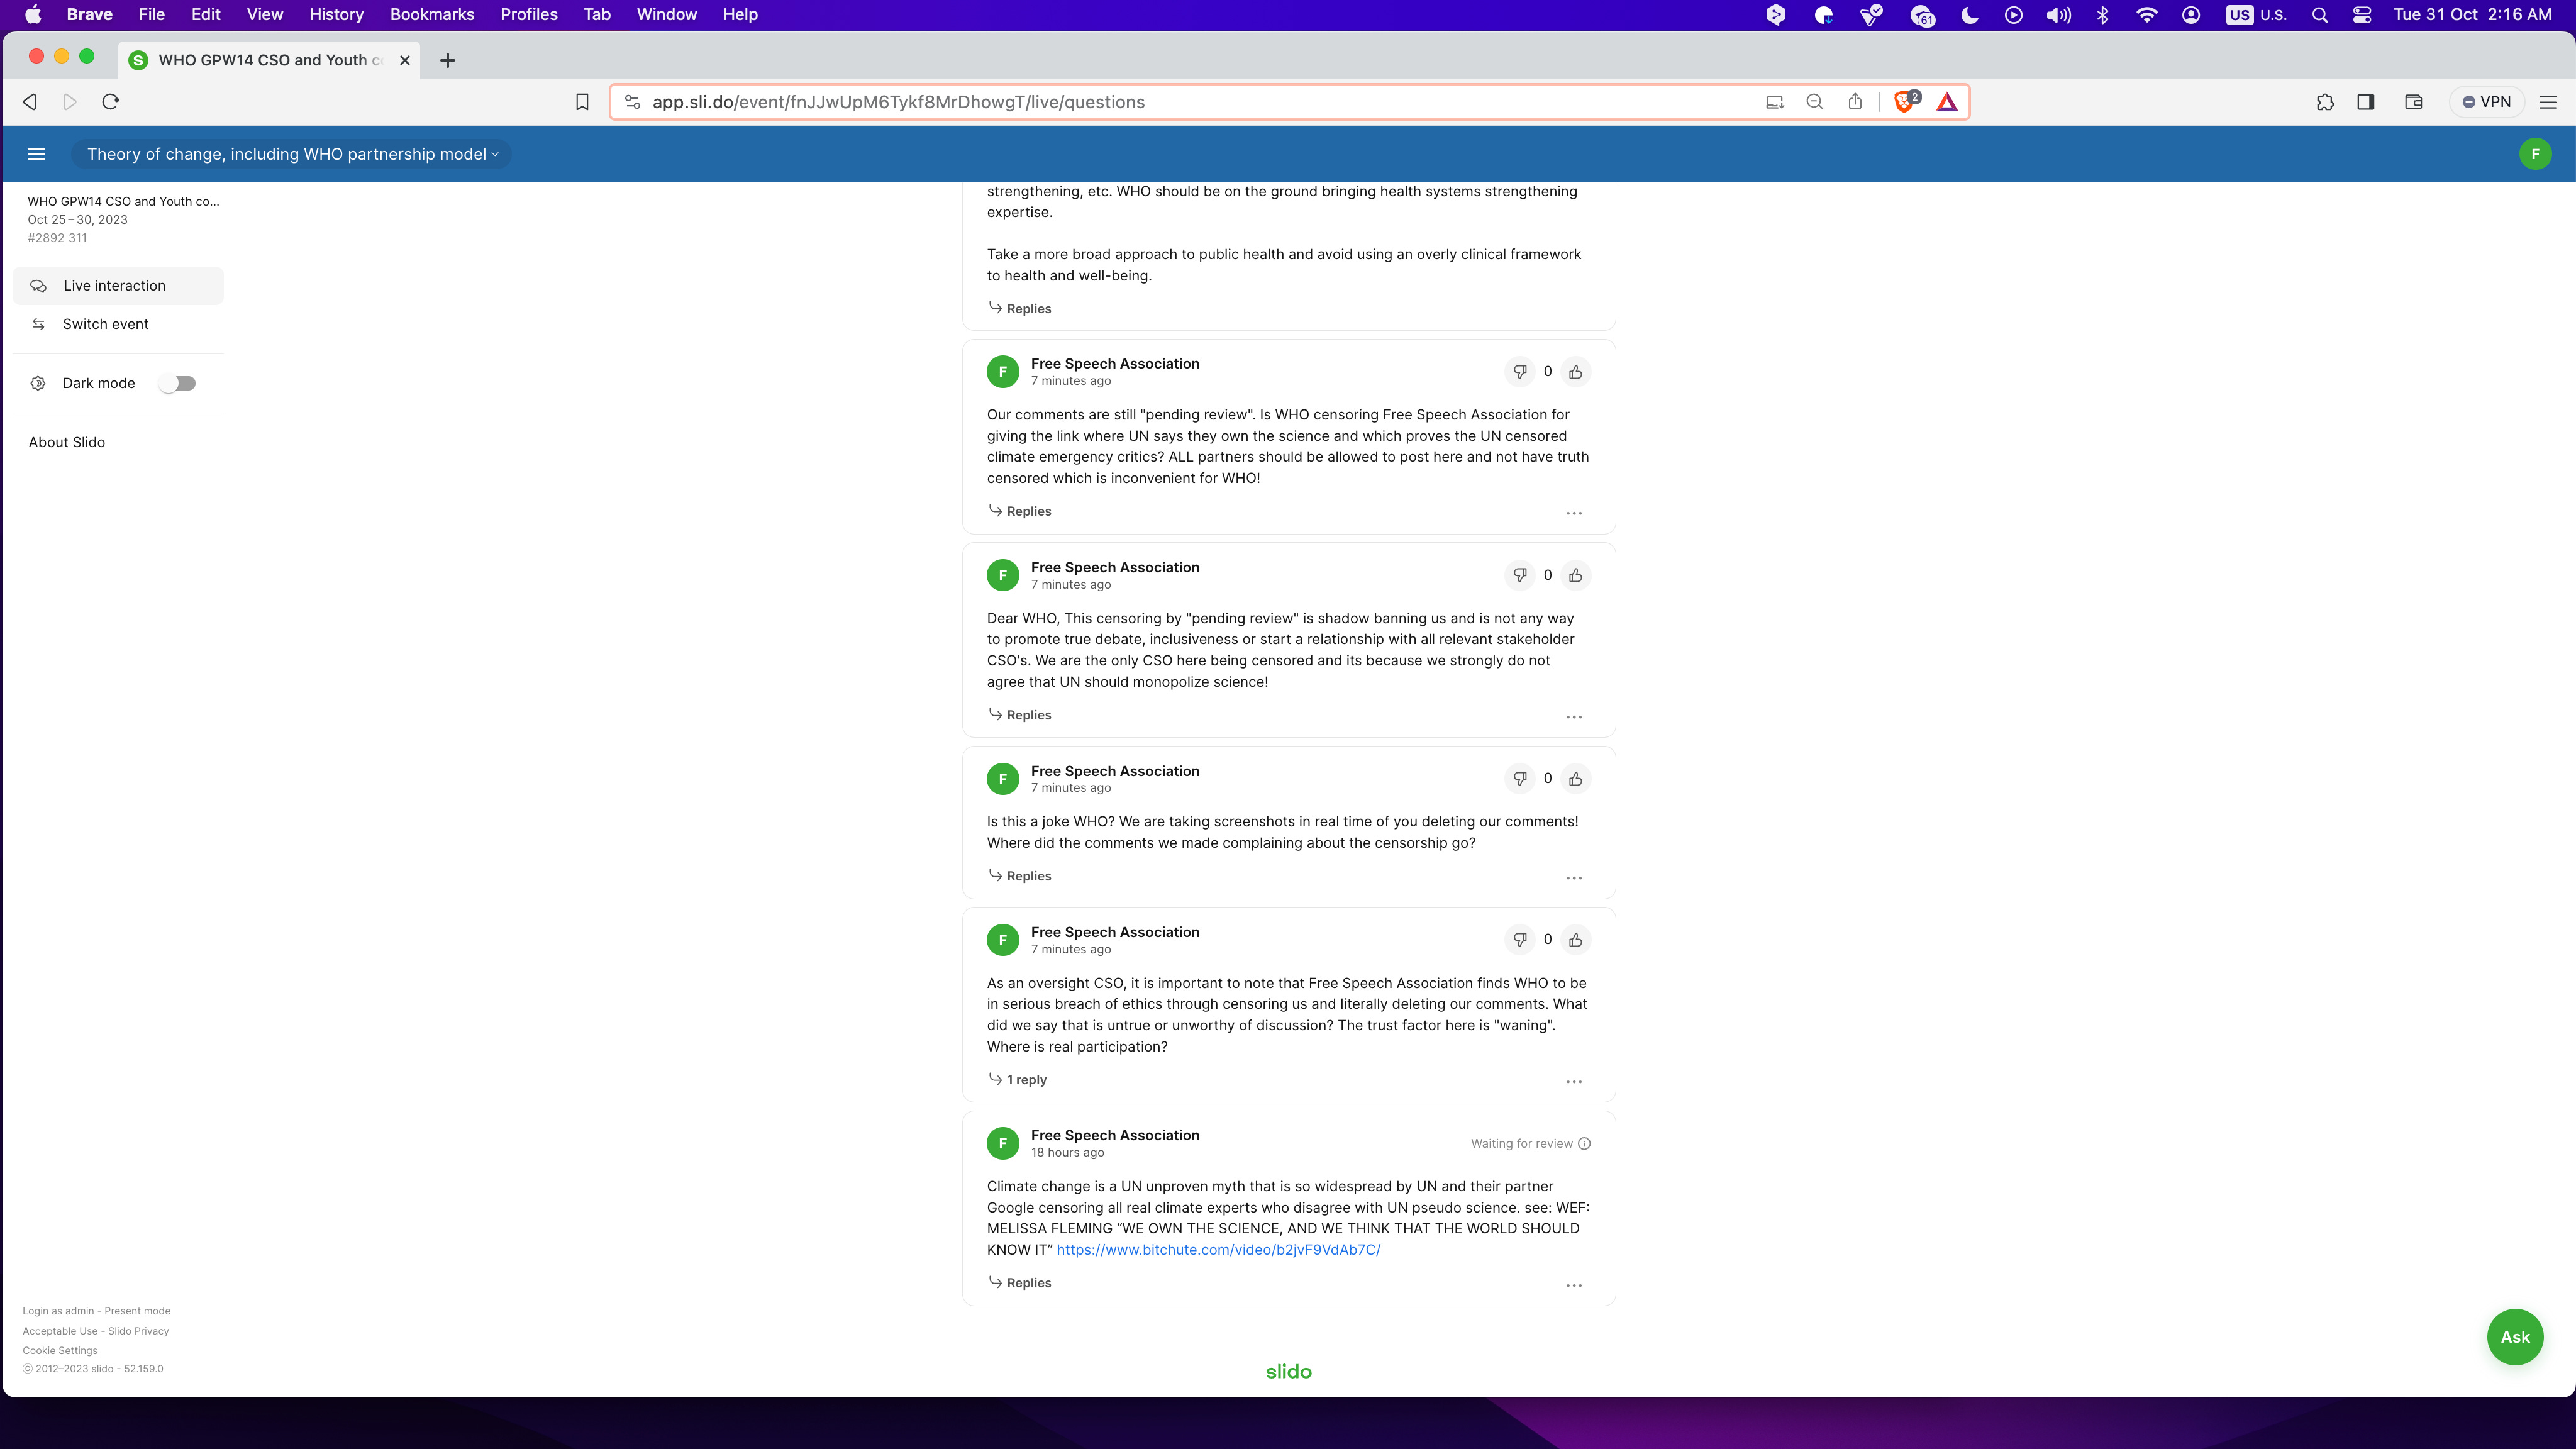Reload the page
This screenshot has height=1449, width=2576.
point(111,102)
